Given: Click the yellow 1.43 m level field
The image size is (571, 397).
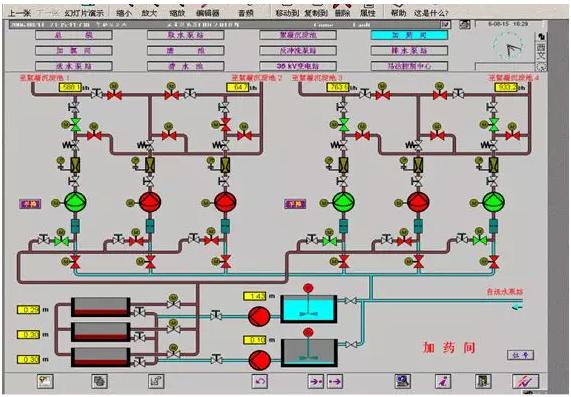Looking at the screenshot, I should tap(255, 296).
